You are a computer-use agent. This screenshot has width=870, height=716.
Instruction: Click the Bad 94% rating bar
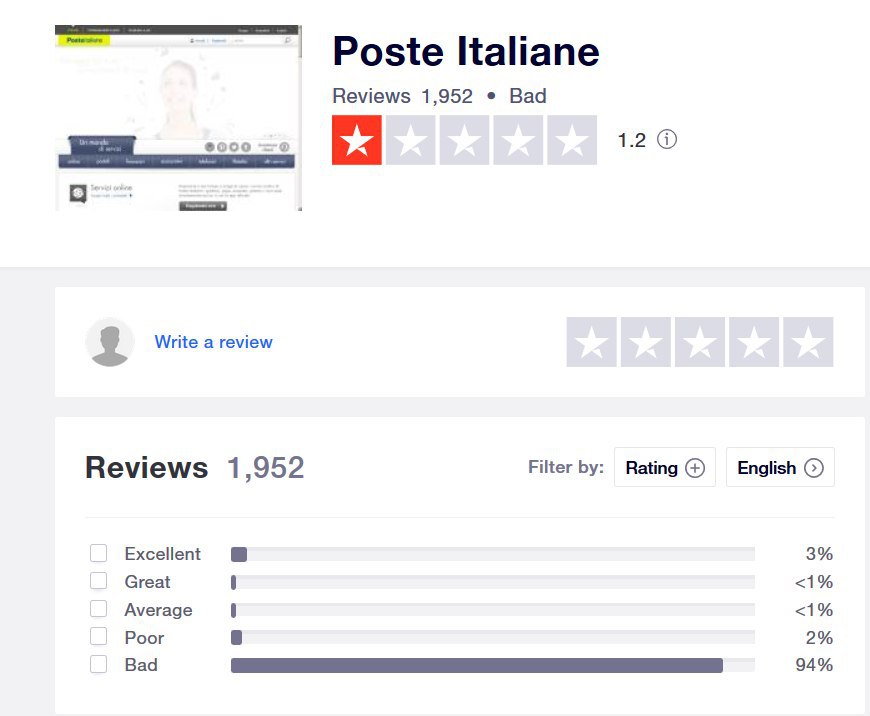pyautogui.click(x=493, y=665)
